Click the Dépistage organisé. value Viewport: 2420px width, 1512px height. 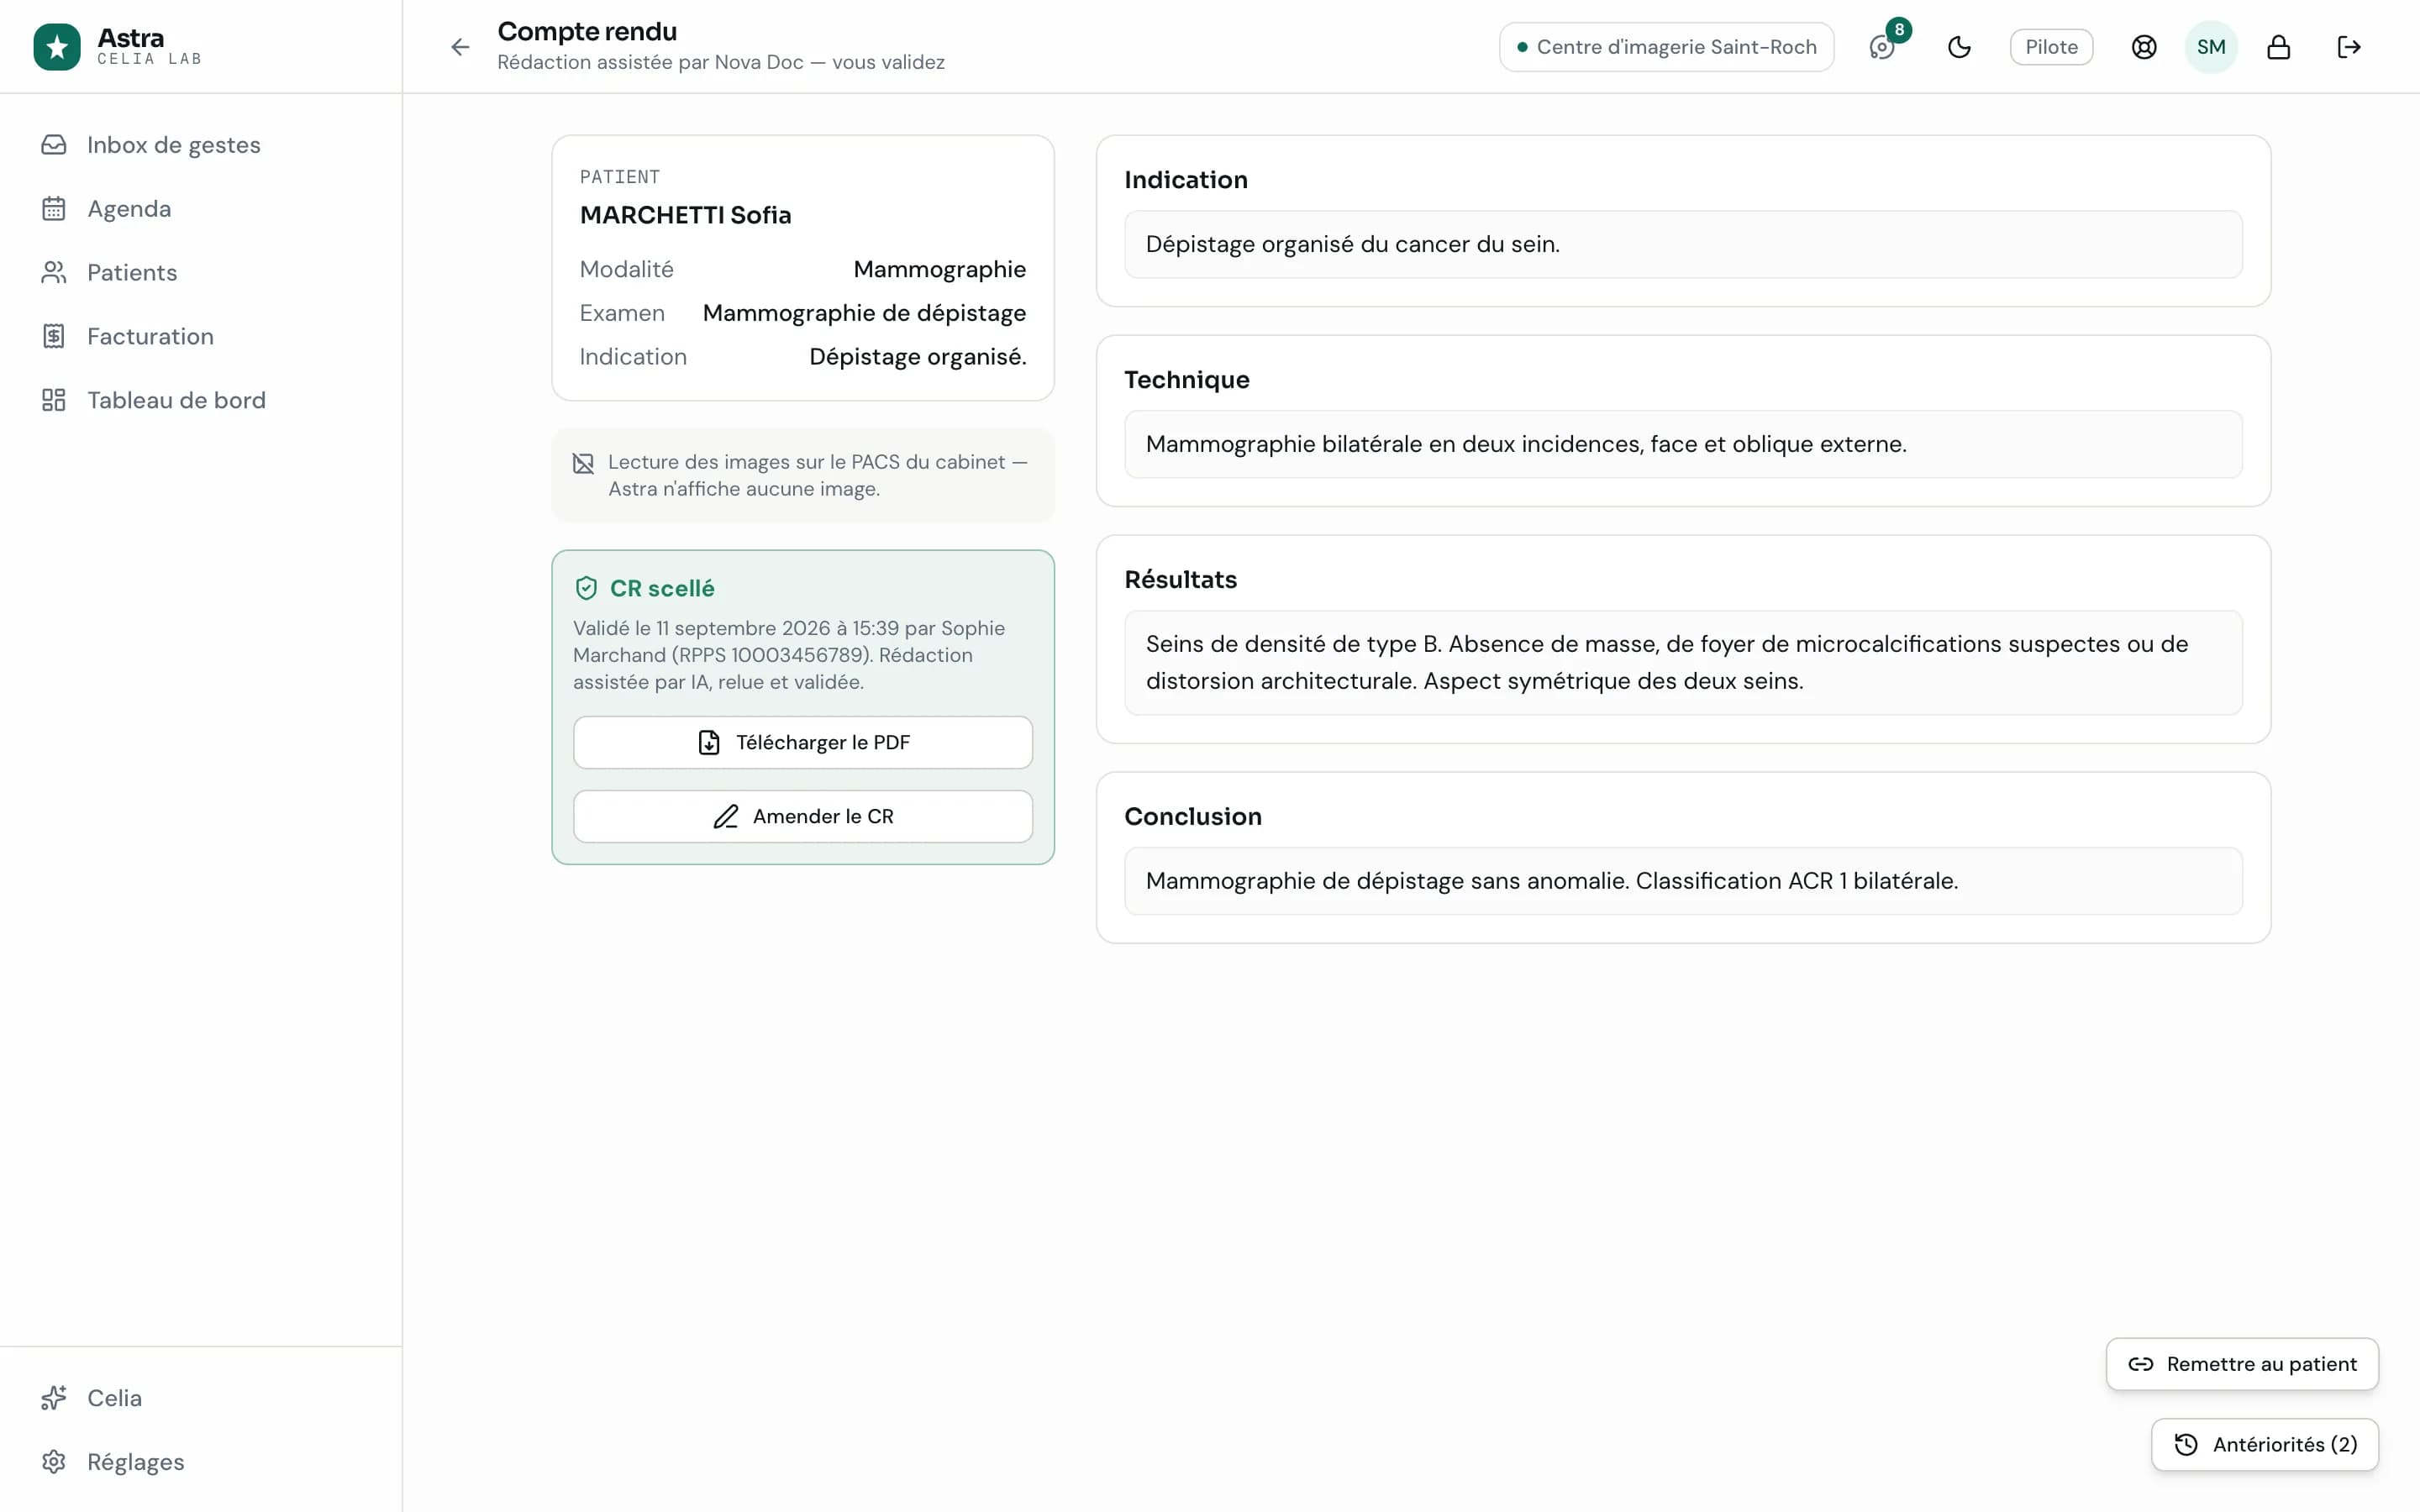tap(917, 357)
